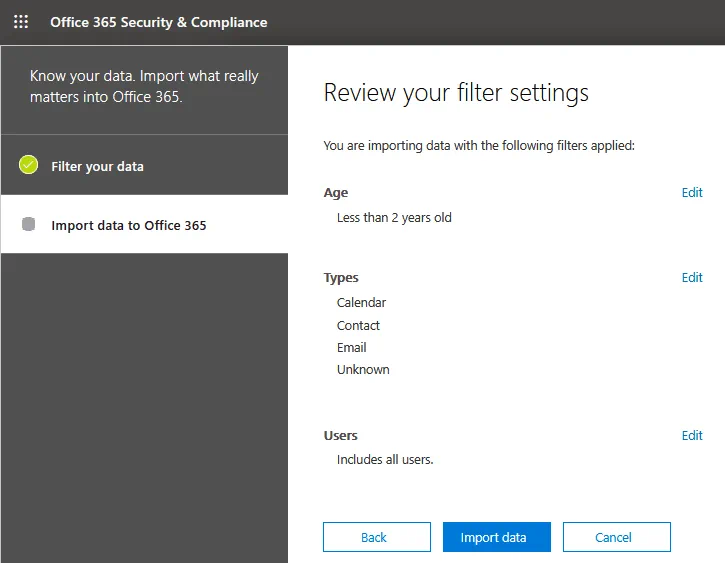Click the green checkmark step icon

coord(28,165)
